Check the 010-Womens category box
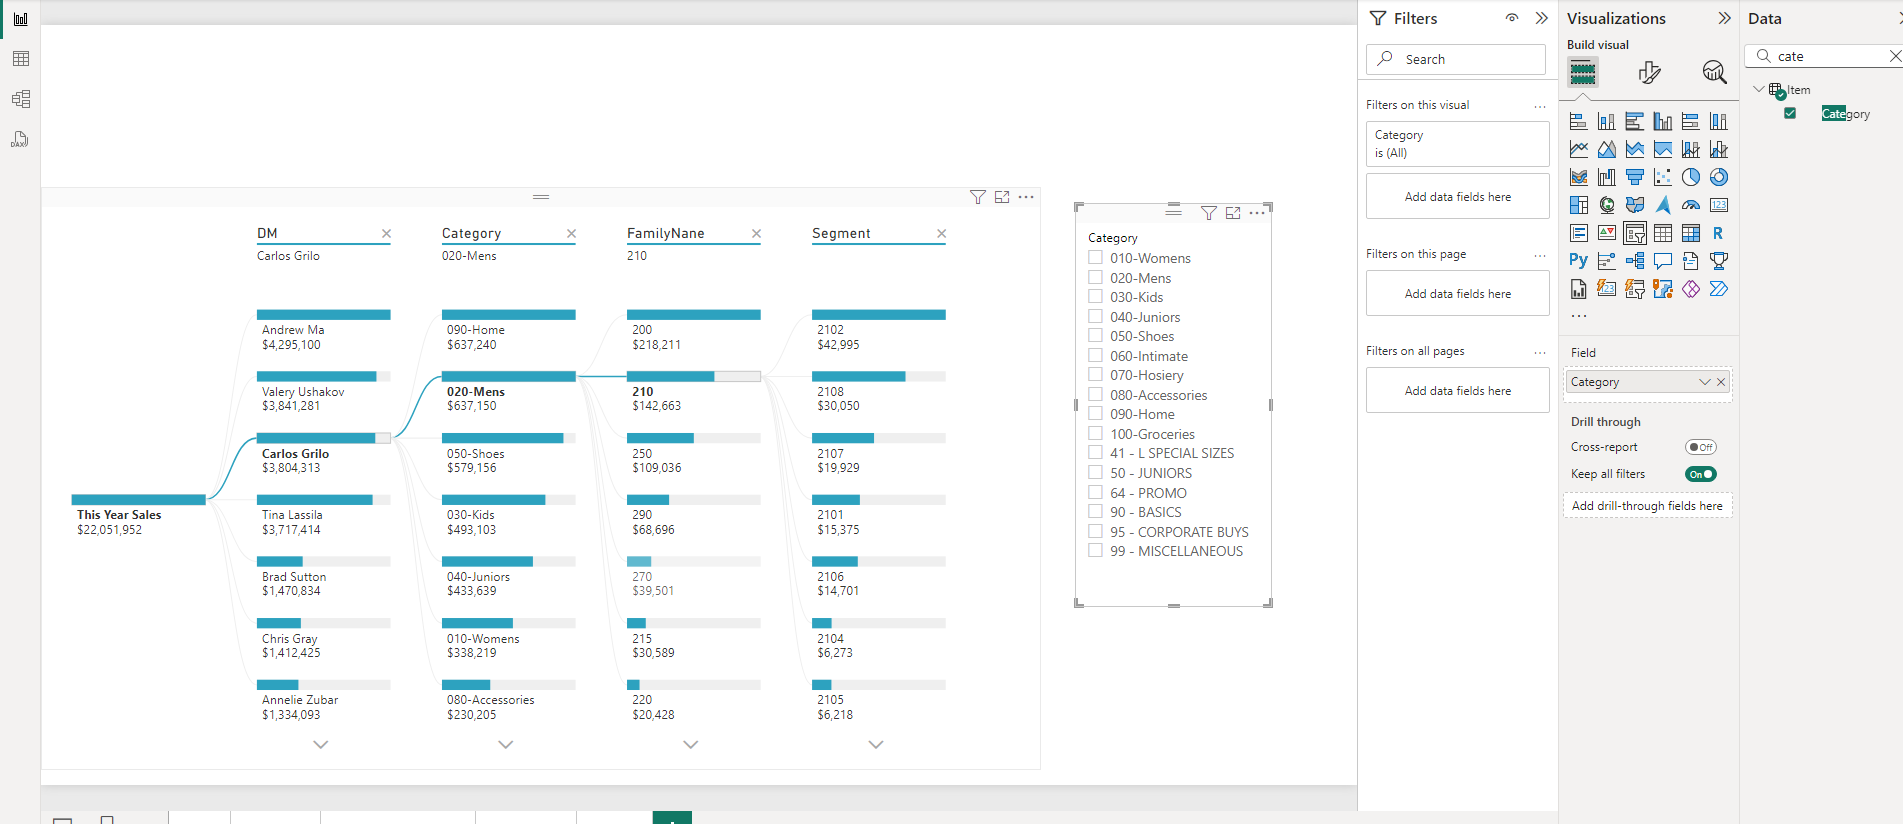The height and width of the screenshot is (824, 1903). [1096, 258]
